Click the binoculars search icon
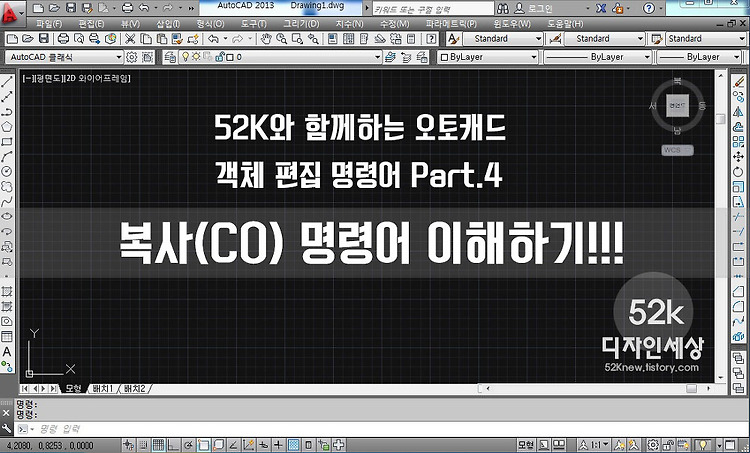The image size is (750, 453). [503, 8]
